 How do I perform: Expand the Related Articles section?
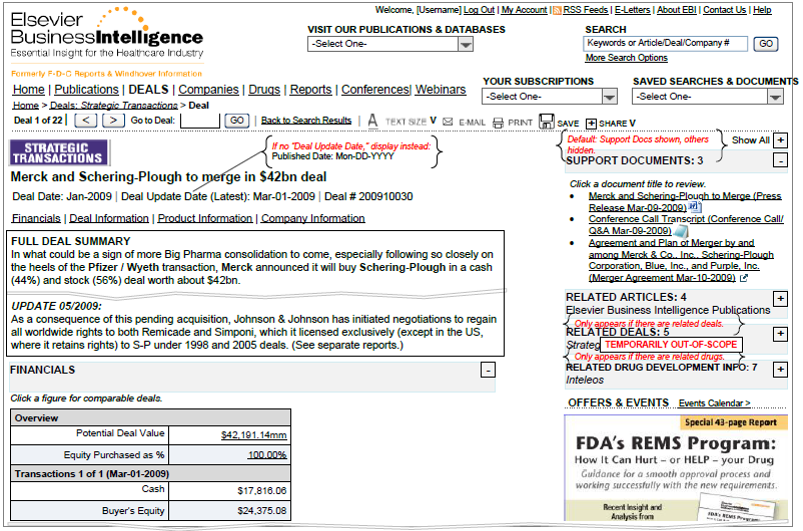click(780, 299)
